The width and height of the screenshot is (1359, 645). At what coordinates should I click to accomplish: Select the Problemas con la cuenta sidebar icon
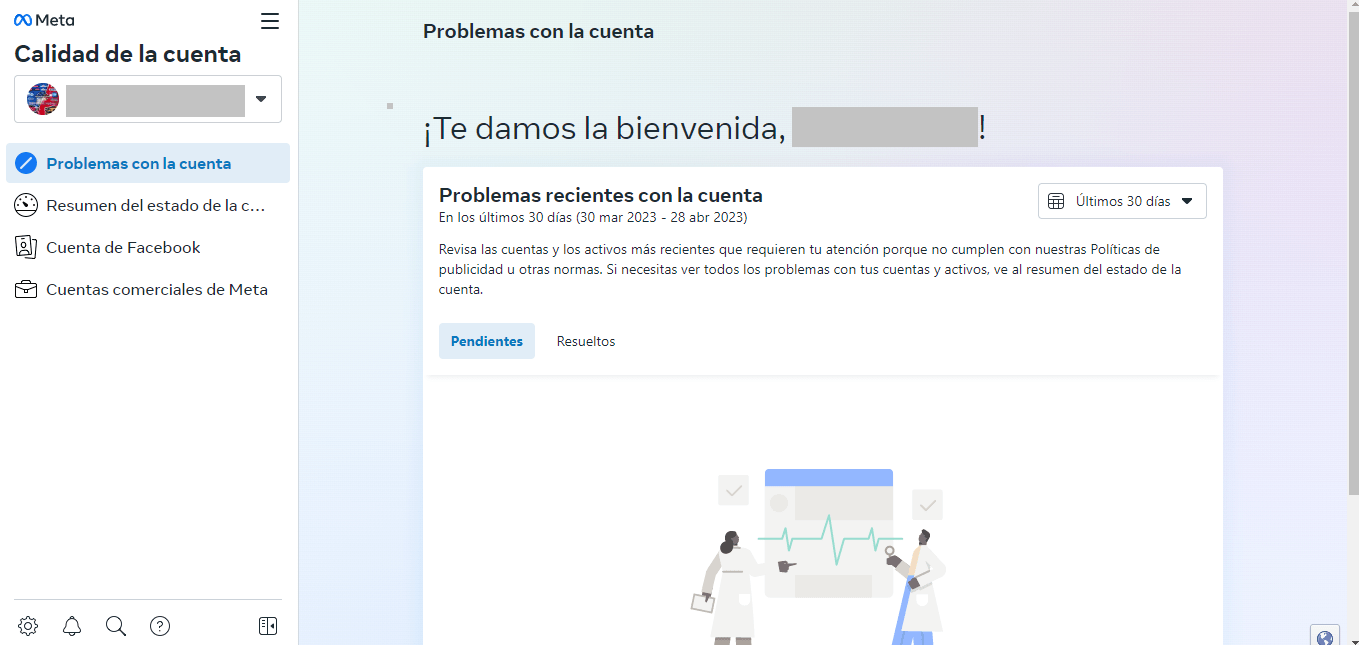pyautogui.click(x=23, y=162)
